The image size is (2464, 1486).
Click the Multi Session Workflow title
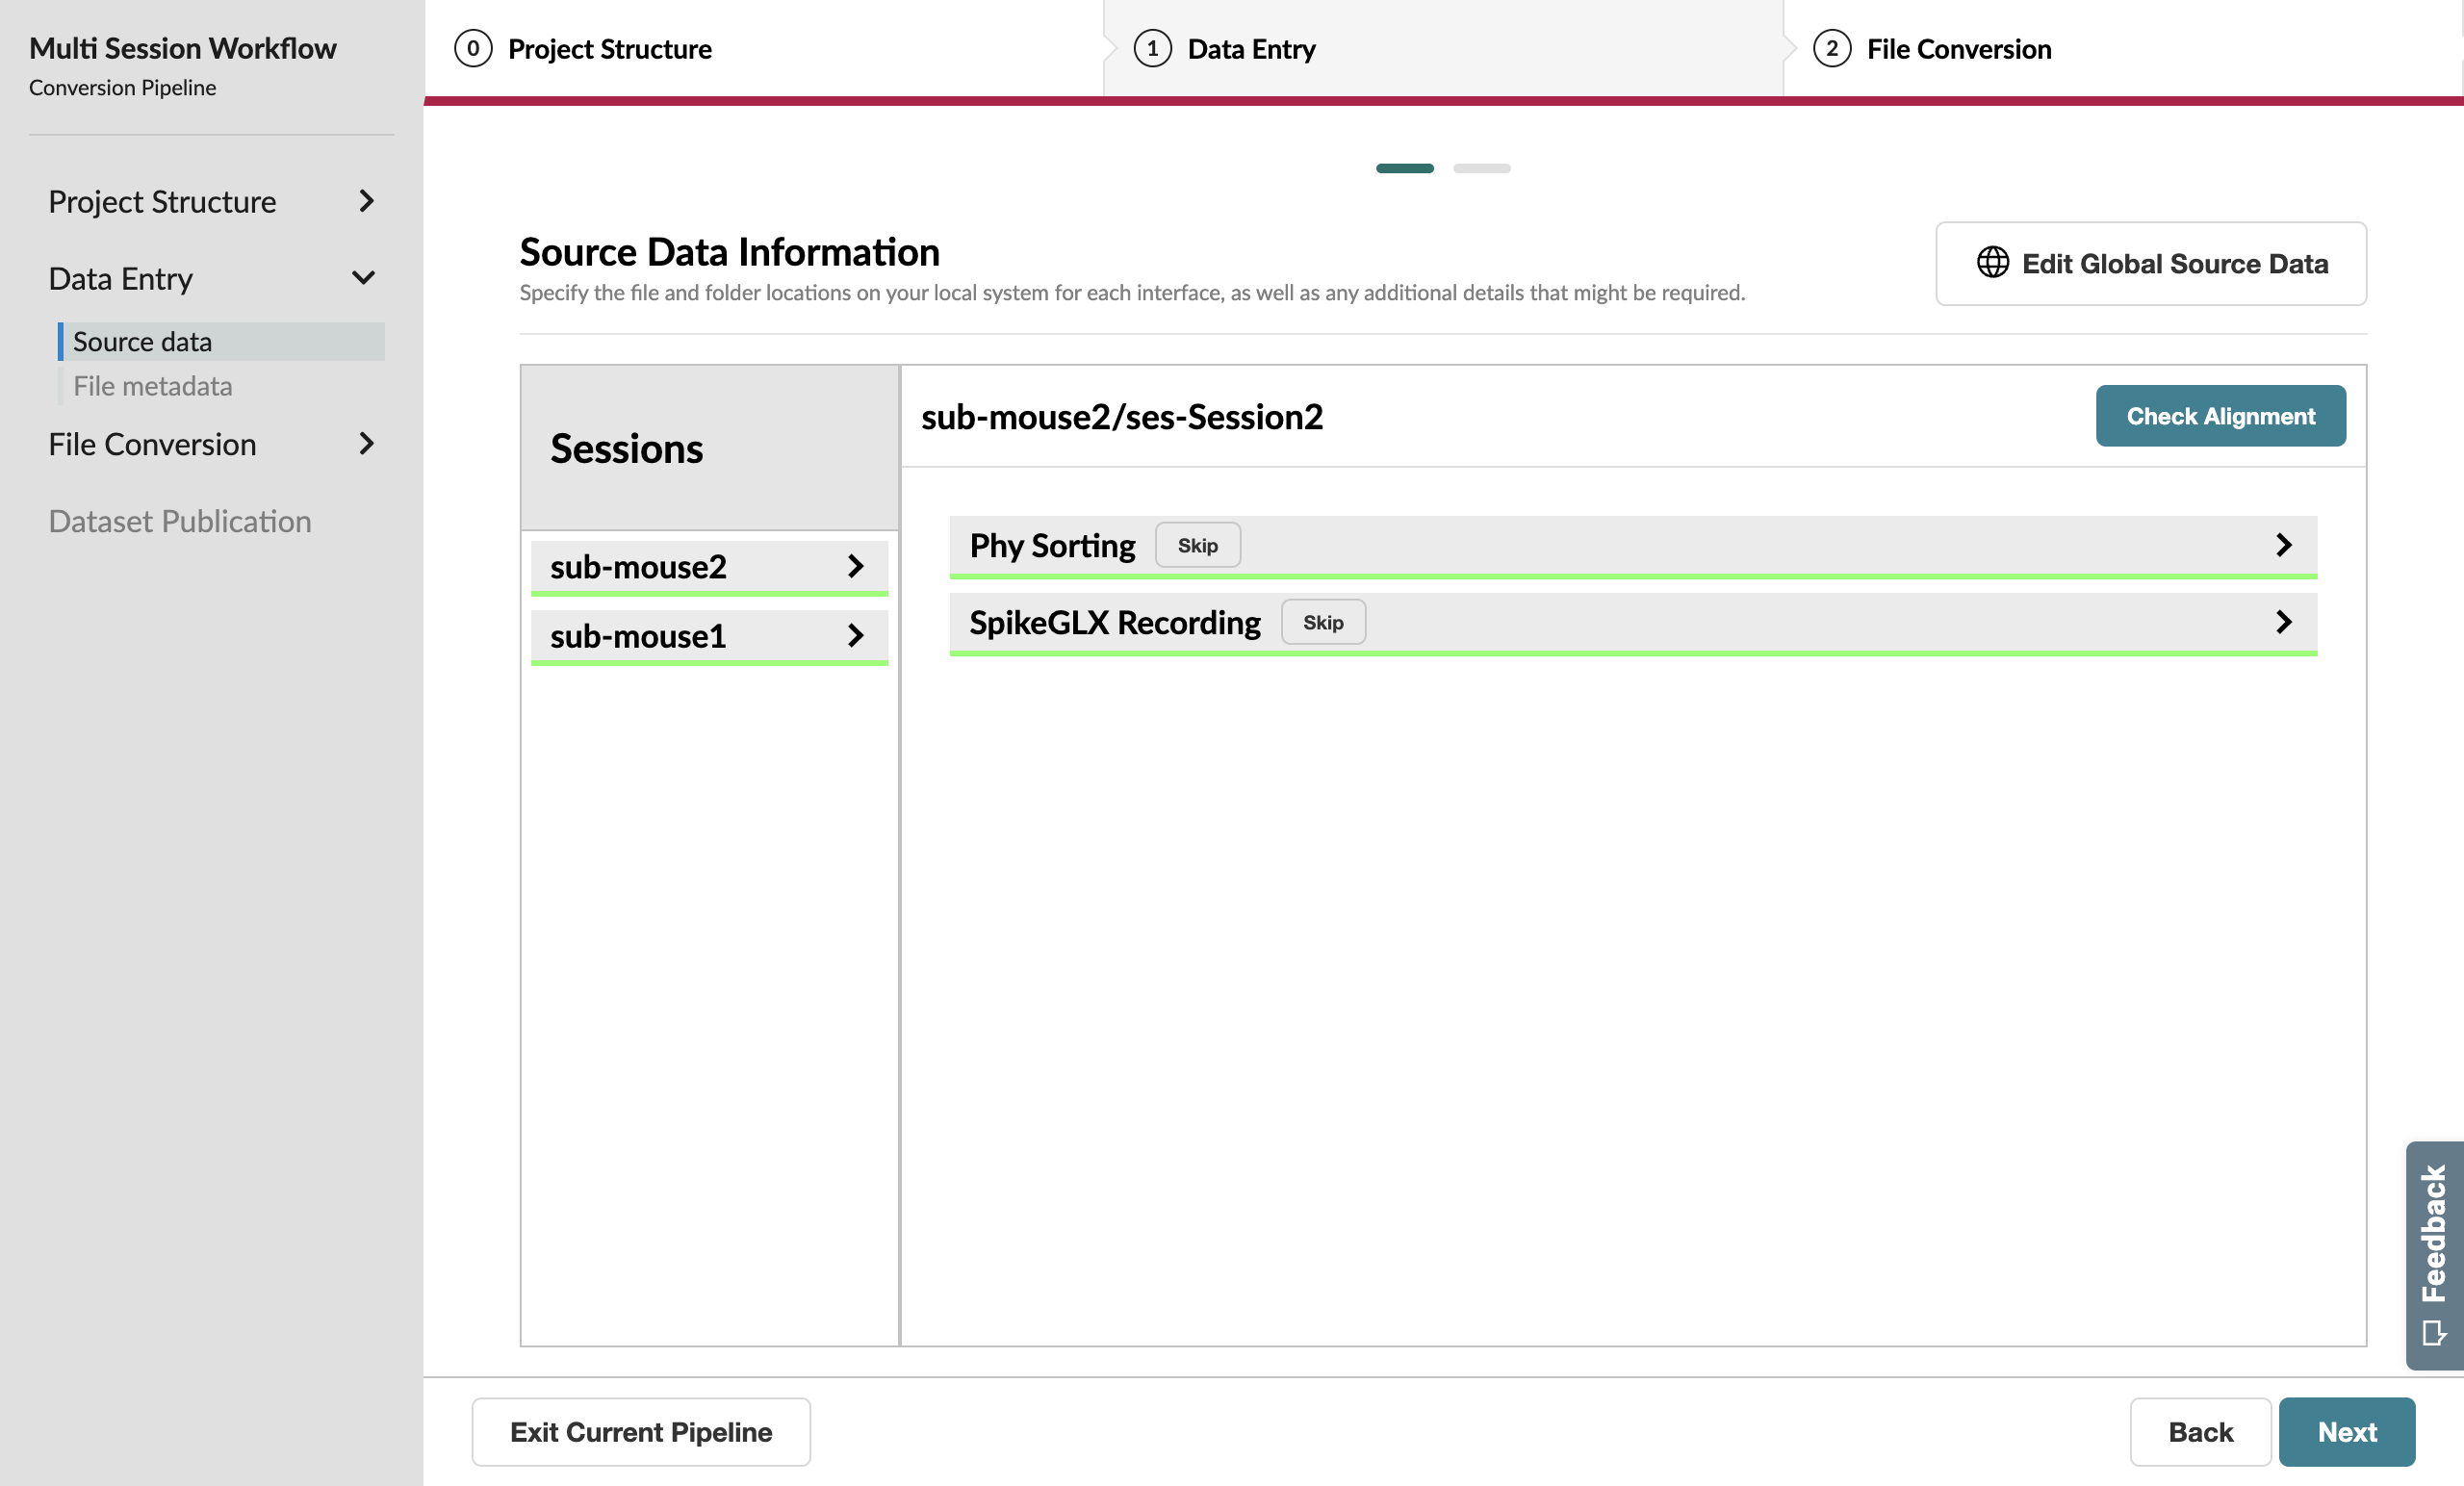(x=183, y=48)
